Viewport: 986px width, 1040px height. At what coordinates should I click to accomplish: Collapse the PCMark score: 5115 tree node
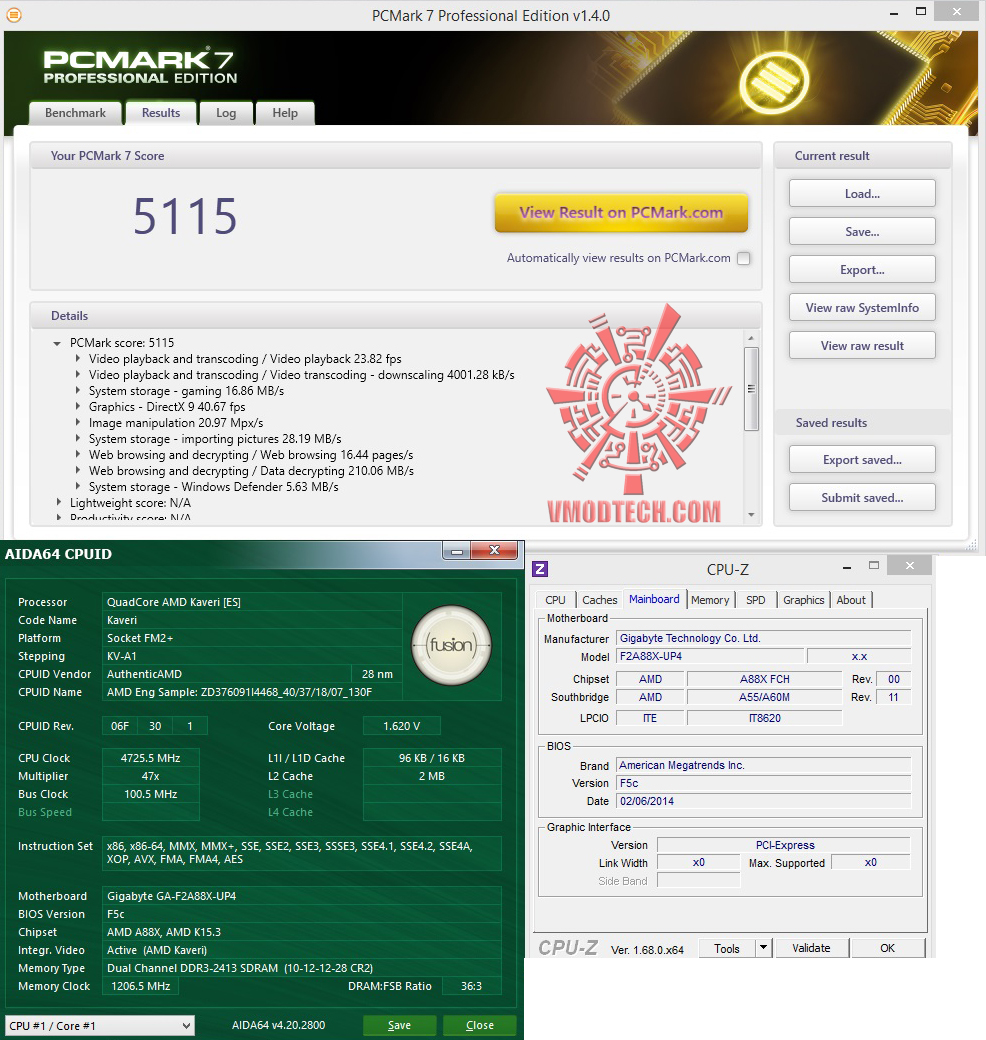click(57, 344)
